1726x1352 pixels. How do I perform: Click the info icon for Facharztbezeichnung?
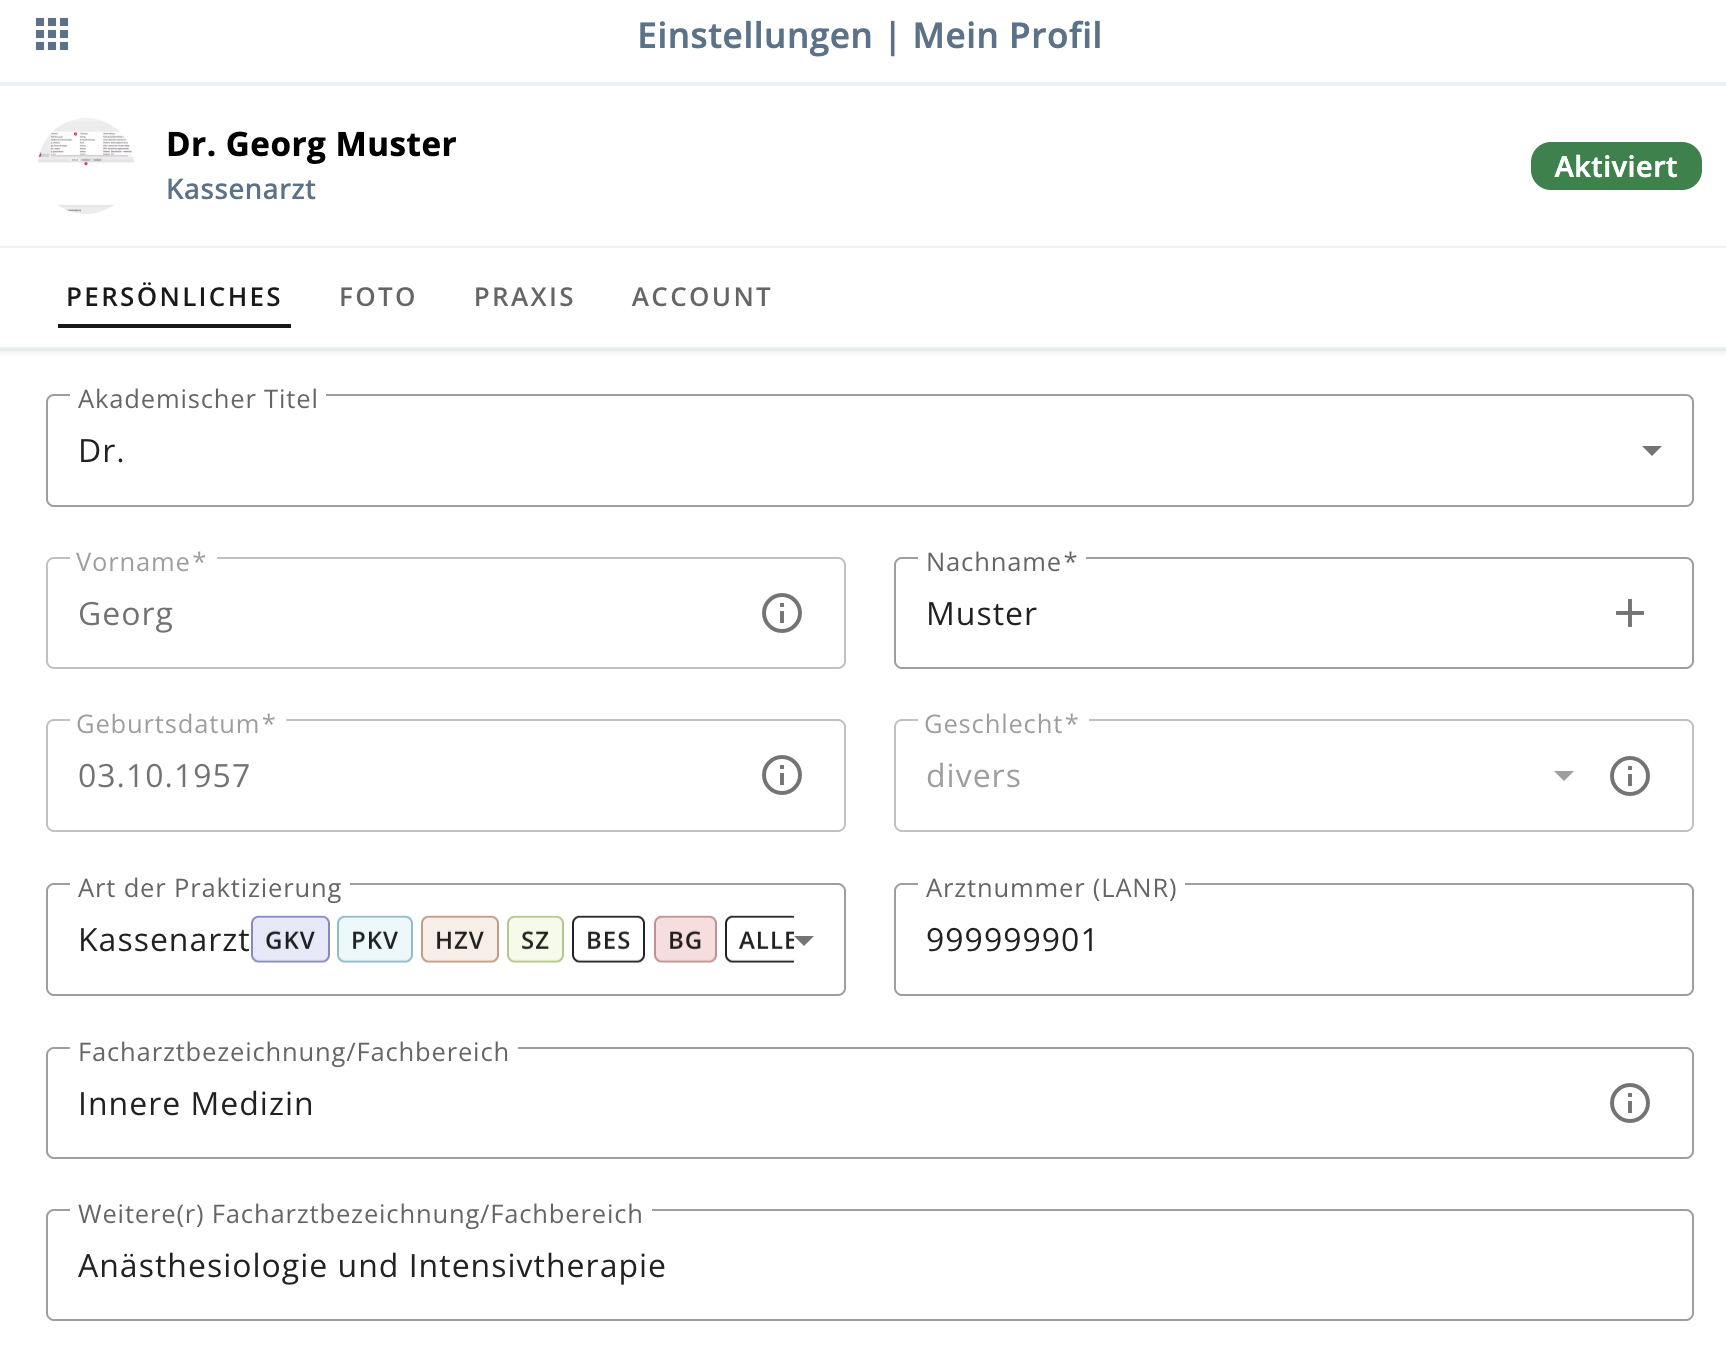pos(1629,1103)
